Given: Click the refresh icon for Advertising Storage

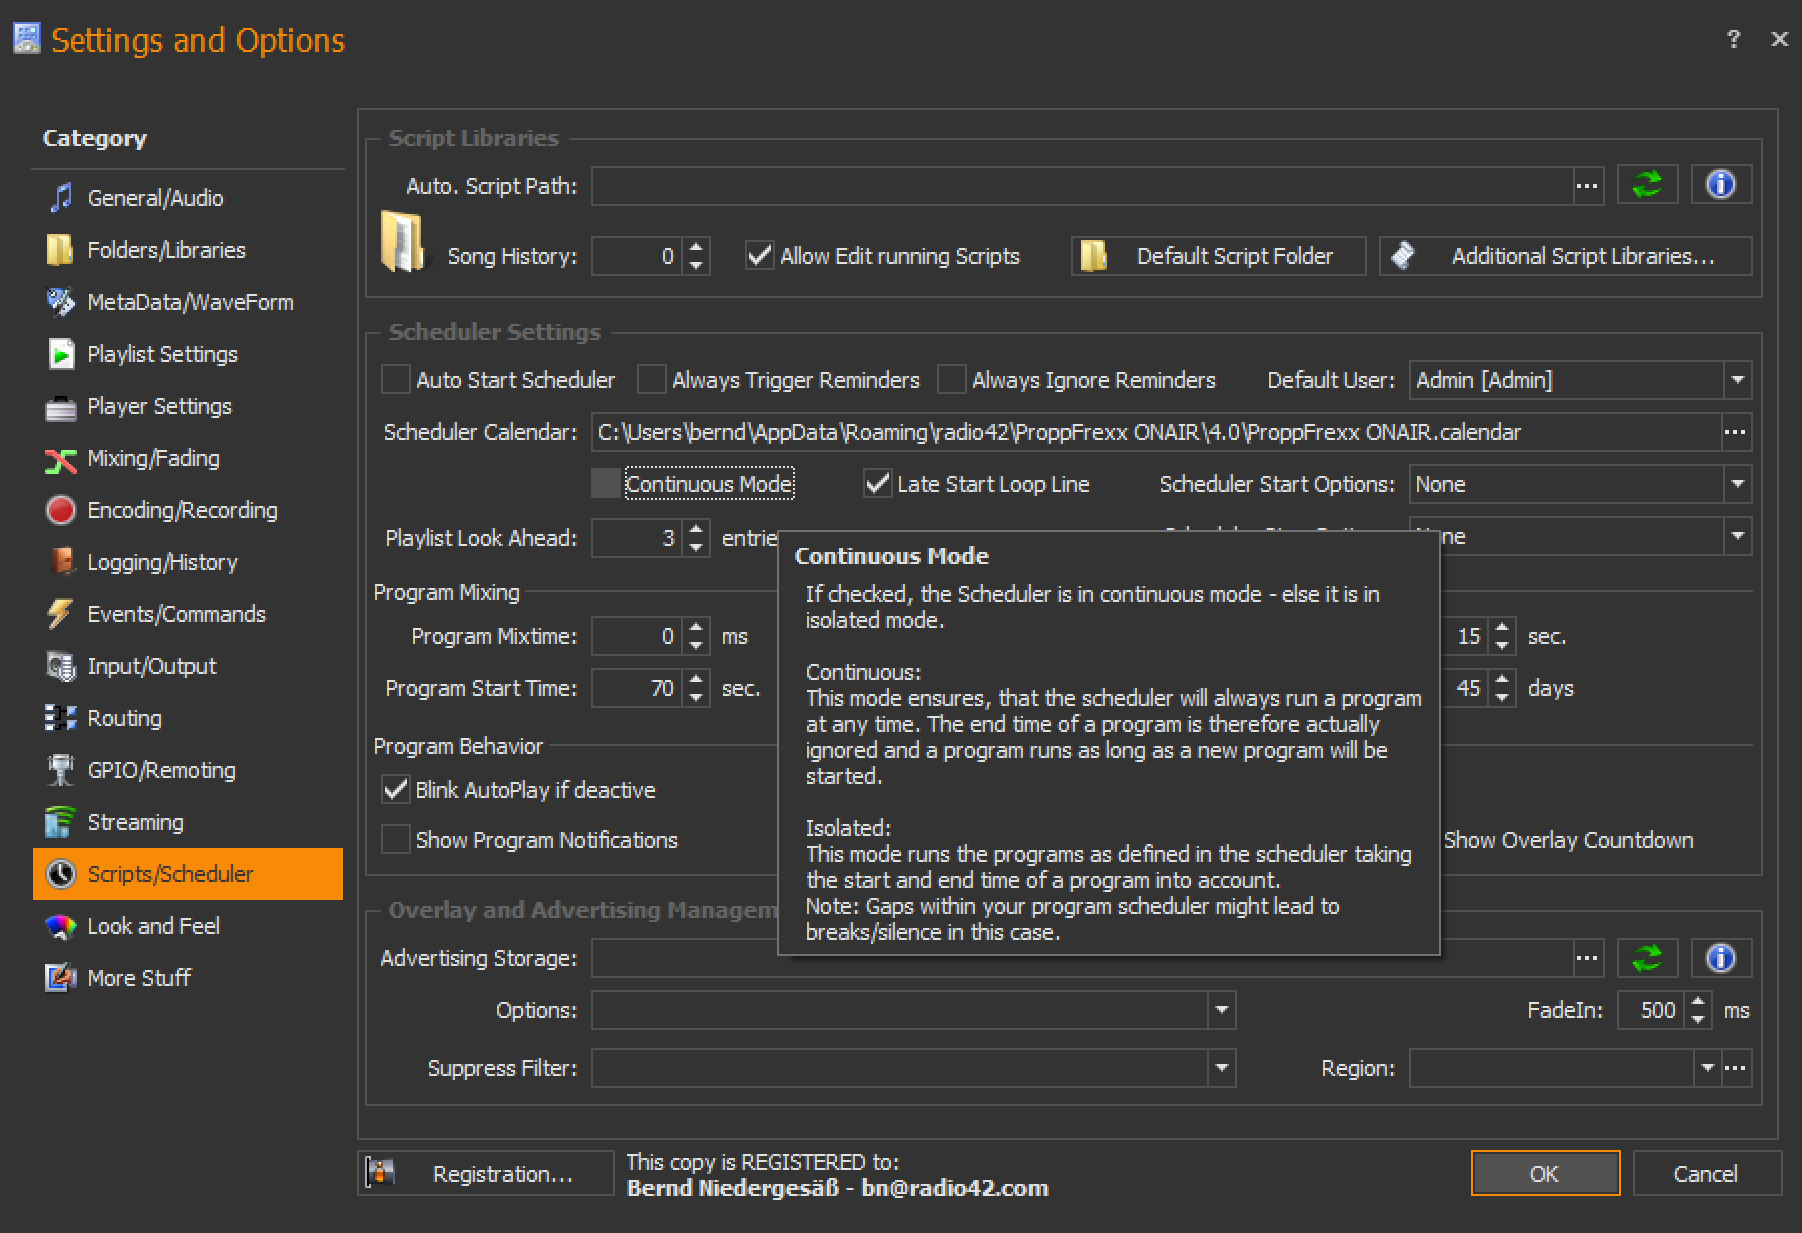Looking at the screenshot, I should coord(1646,958).
